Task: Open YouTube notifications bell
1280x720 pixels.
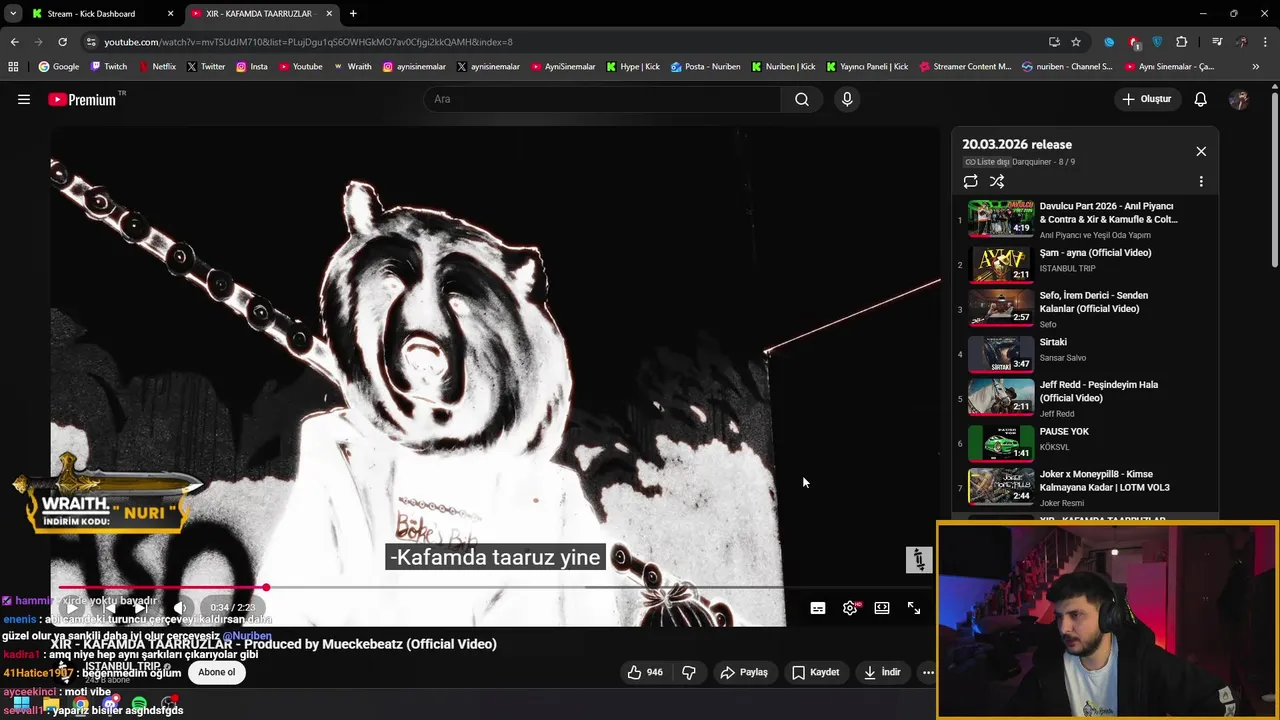Action: point(1200,99)
